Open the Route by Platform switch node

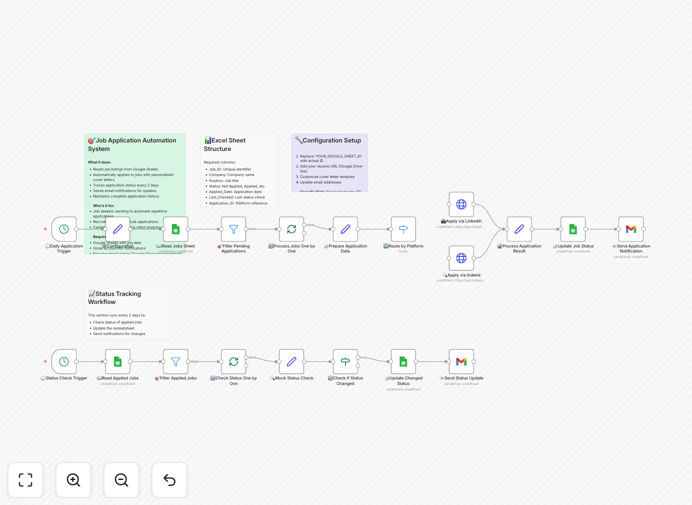pos(403,229)
